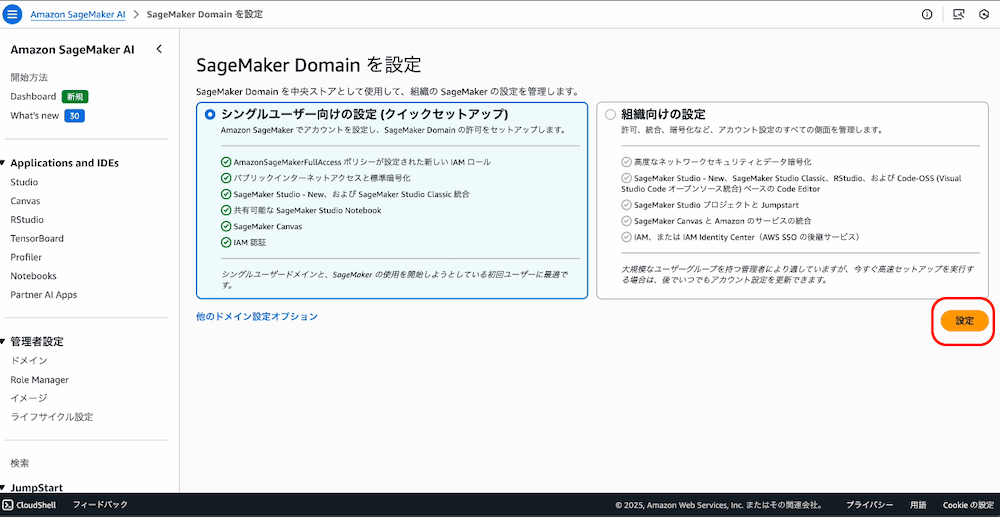Screen dimensions: 1000x517
Task: Click check icon beside SageMaker Canvas と Amazon line
Action: pos(626,221)
